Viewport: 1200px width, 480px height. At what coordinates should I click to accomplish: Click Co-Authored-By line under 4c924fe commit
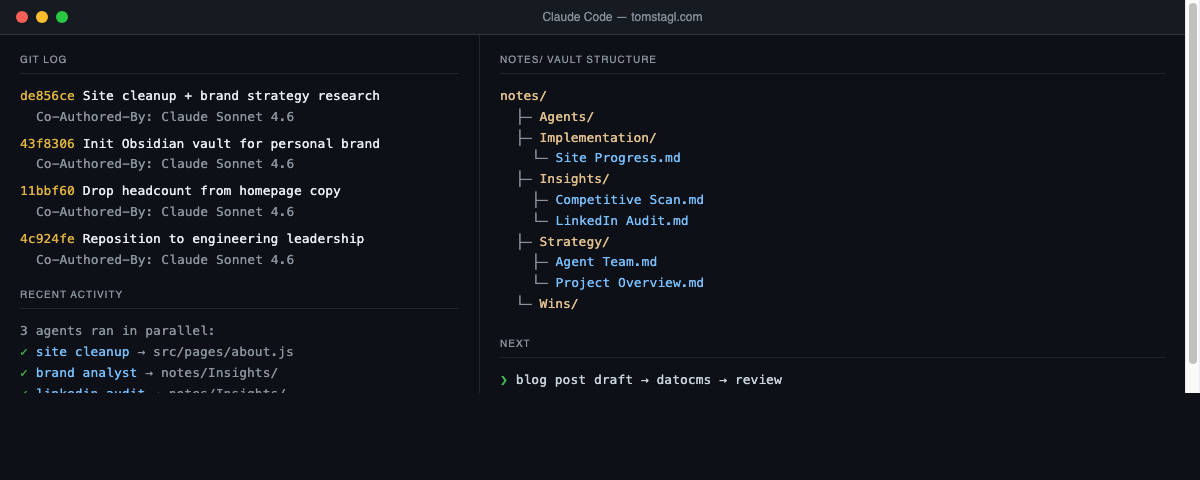tap(165, 260)
